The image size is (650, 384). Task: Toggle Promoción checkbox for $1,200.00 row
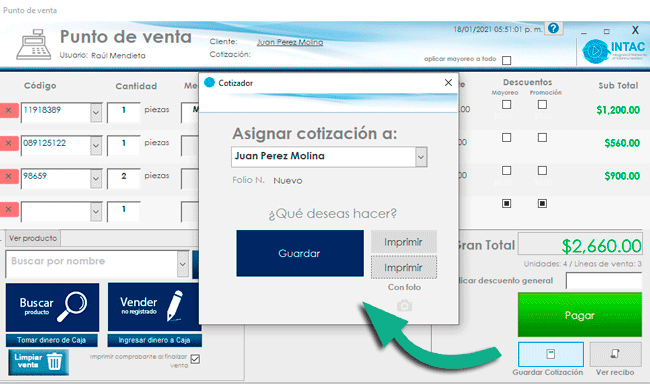pyautogui.click(x=542, y=105)
